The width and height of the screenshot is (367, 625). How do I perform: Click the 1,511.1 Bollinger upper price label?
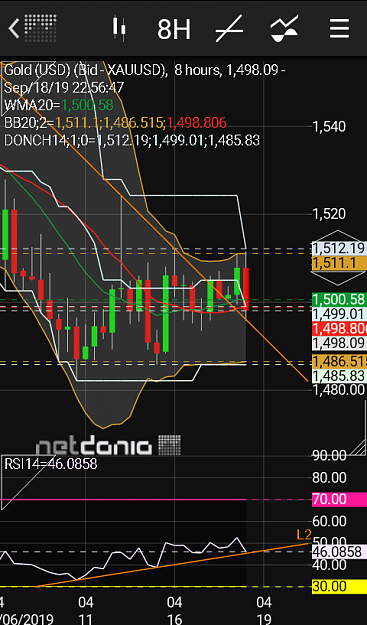tap(339, 263)
